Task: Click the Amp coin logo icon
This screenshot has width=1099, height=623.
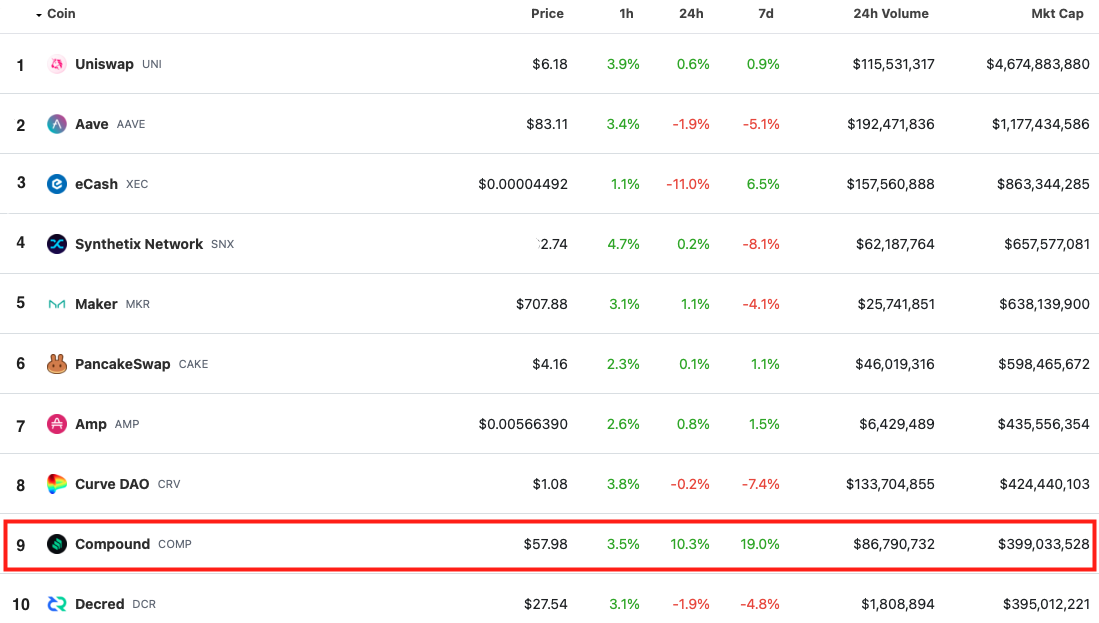Action: point(57,424)
